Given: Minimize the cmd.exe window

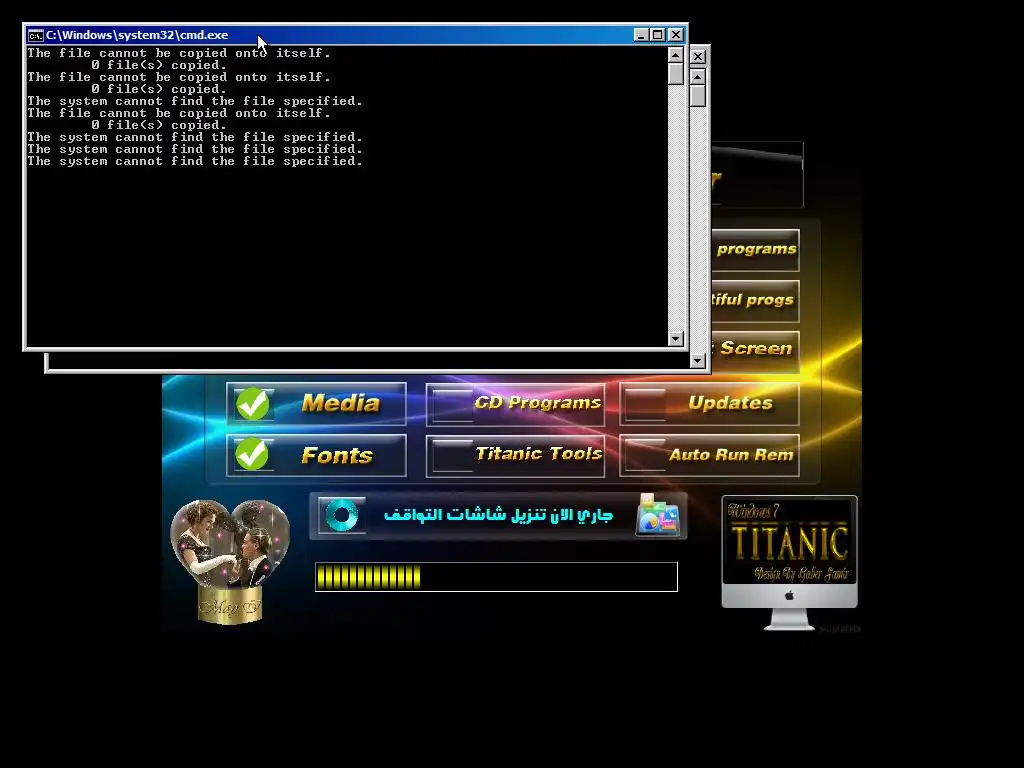Looking at the screenshot, I should point(641,35).
